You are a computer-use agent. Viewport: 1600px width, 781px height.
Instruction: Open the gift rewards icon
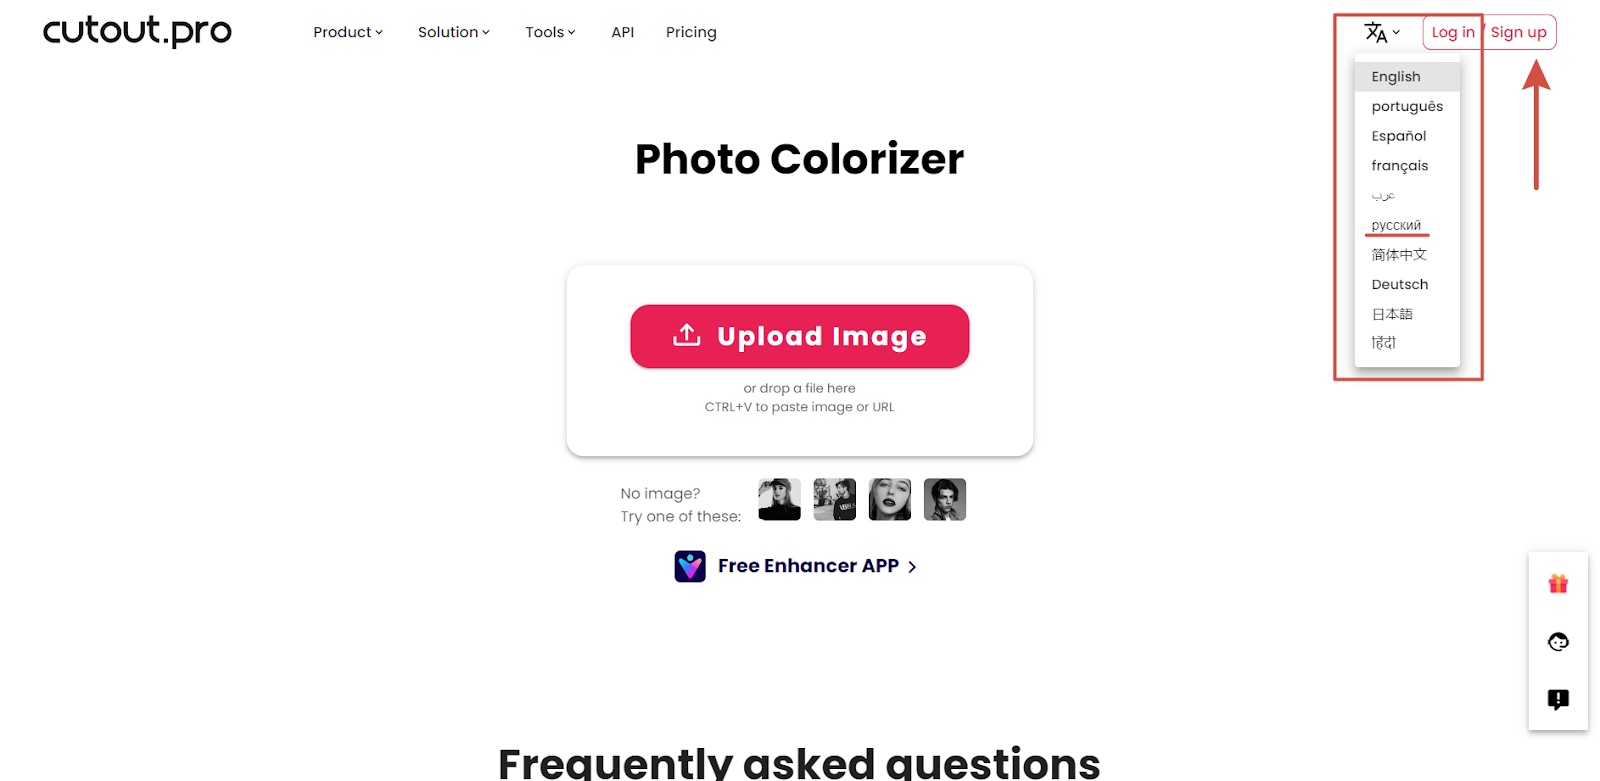1558,584
